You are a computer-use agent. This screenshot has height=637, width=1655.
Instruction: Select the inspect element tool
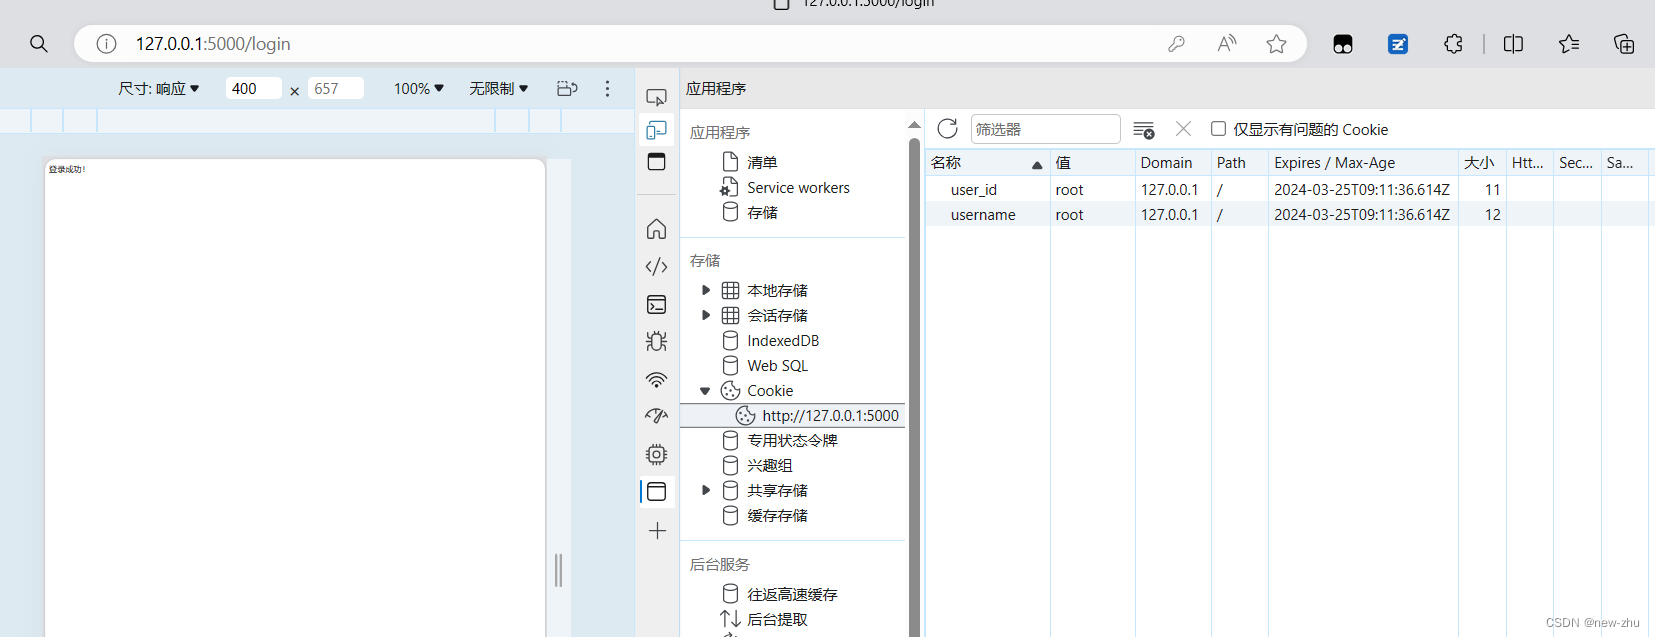656,97
